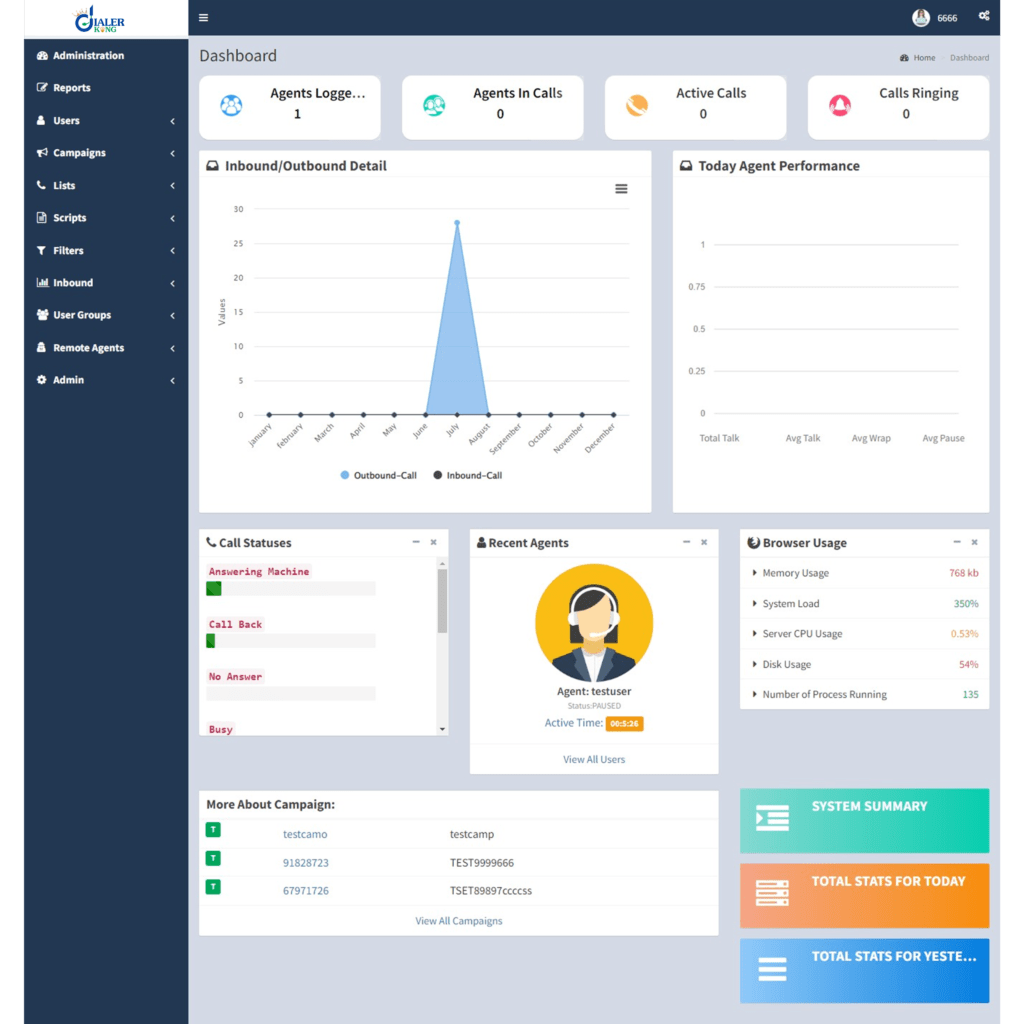Click the green T icon beside testcamo
This screenshot has width=1024, height=1024.
point(213,829)
